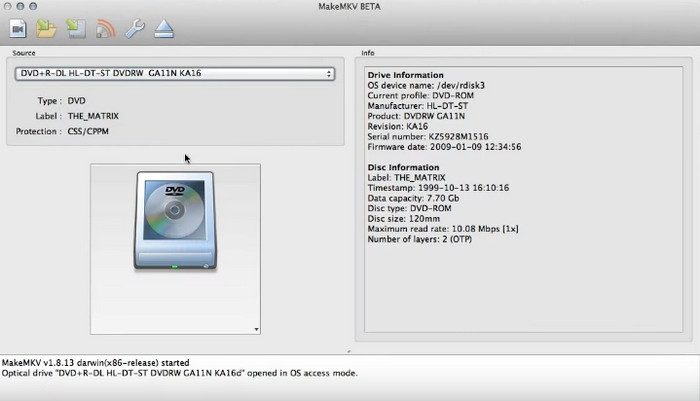Select Serial number KZ5928M1516 line
The image size is (700, 401).
[428, 137]
